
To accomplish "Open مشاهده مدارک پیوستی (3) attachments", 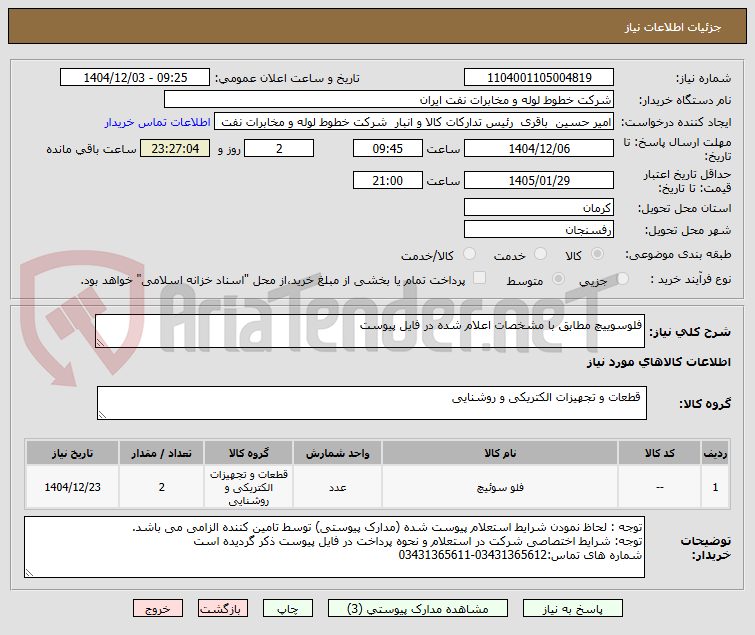I will [417, 608].
